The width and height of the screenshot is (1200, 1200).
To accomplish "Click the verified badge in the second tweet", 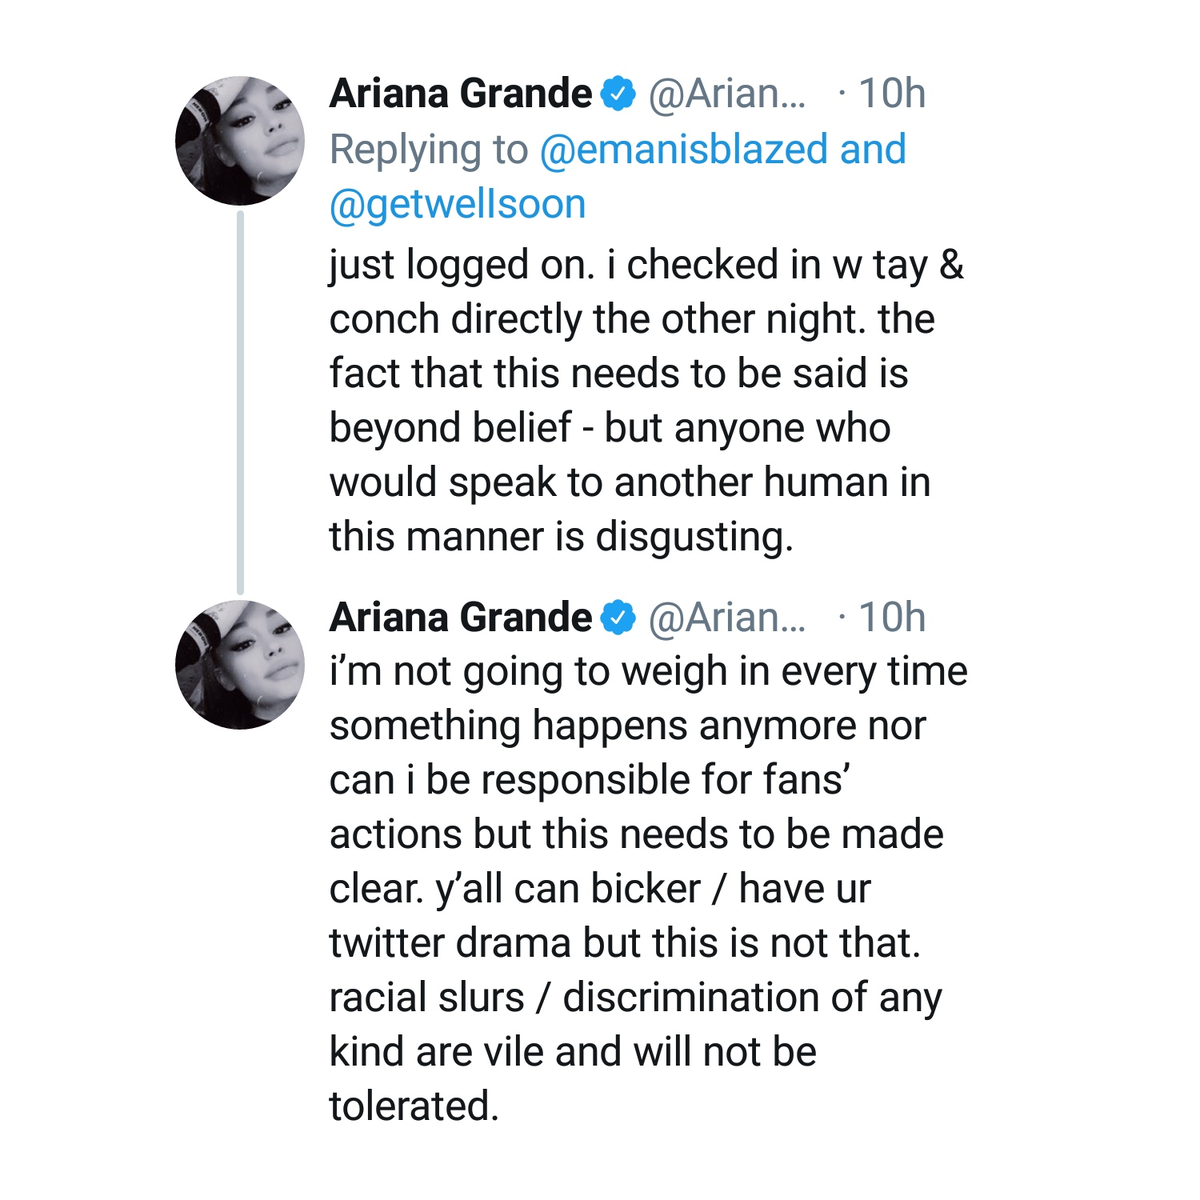I will pyautogui.click(x=618, y=618).
